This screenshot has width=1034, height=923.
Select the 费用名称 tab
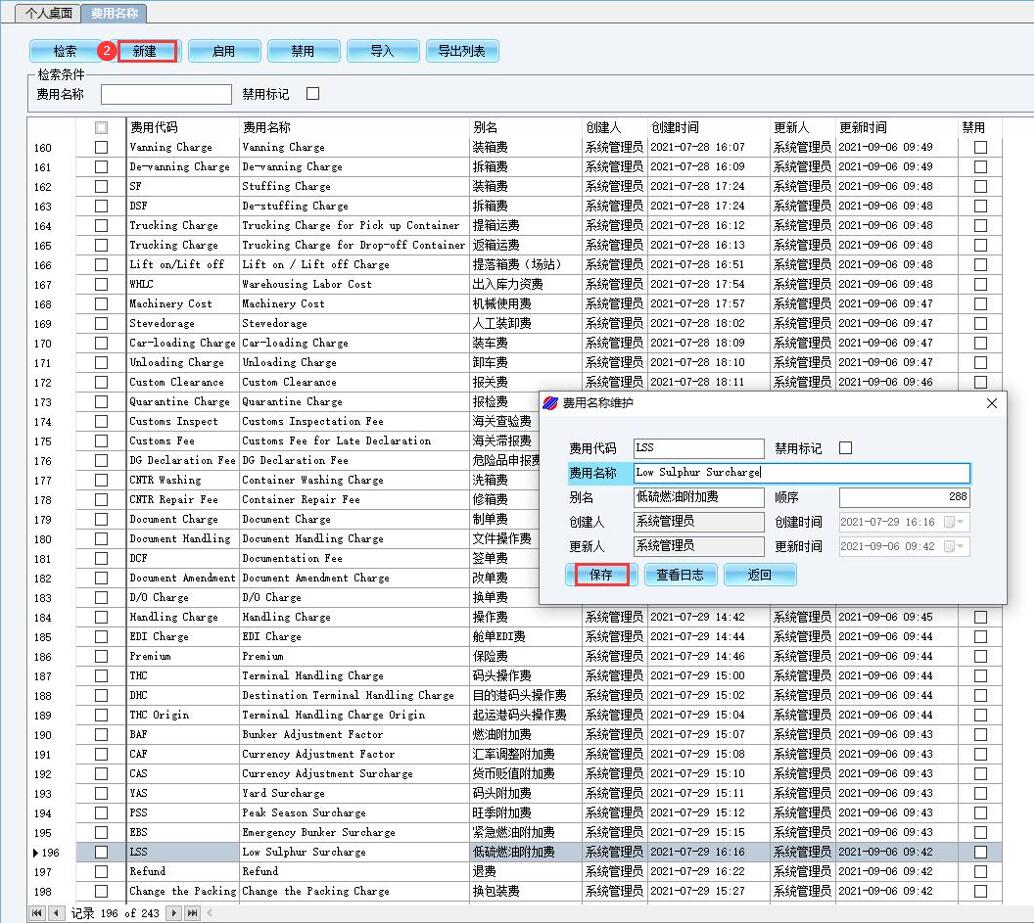pyautogui.click(x=114, y=13)
